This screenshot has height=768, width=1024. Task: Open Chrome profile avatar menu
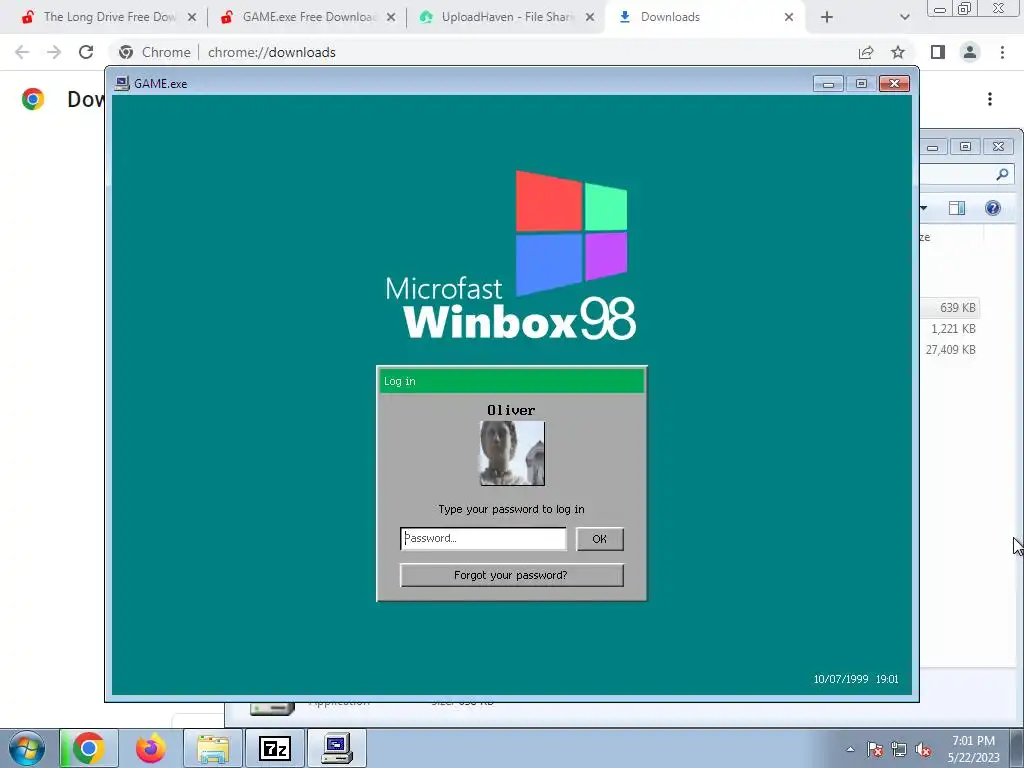970,52
